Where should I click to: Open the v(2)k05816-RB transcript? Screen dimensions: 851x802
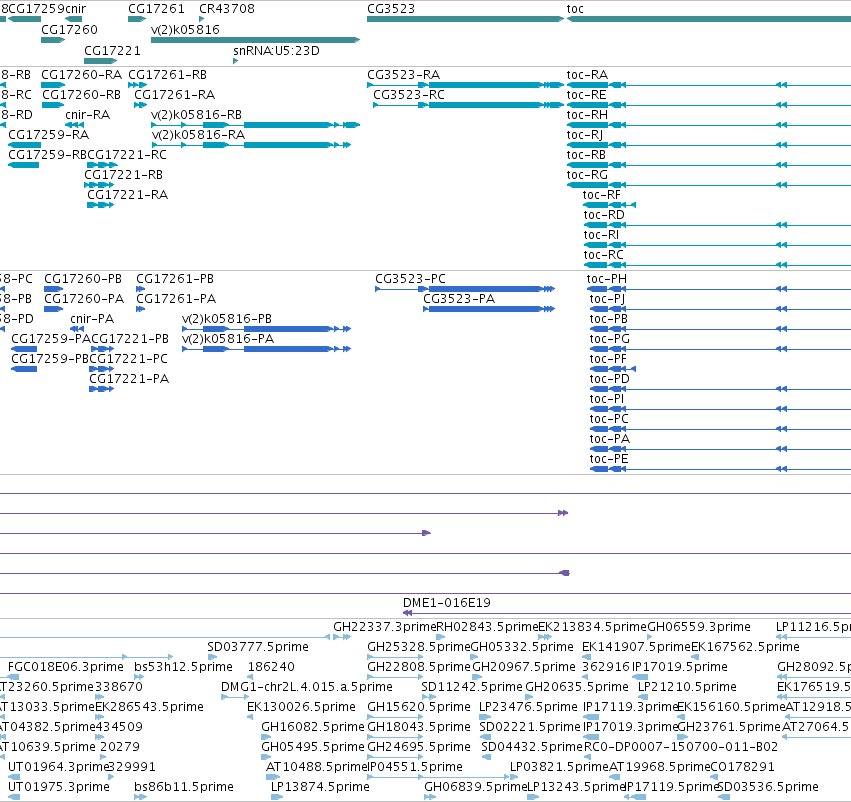coord(255,125)
